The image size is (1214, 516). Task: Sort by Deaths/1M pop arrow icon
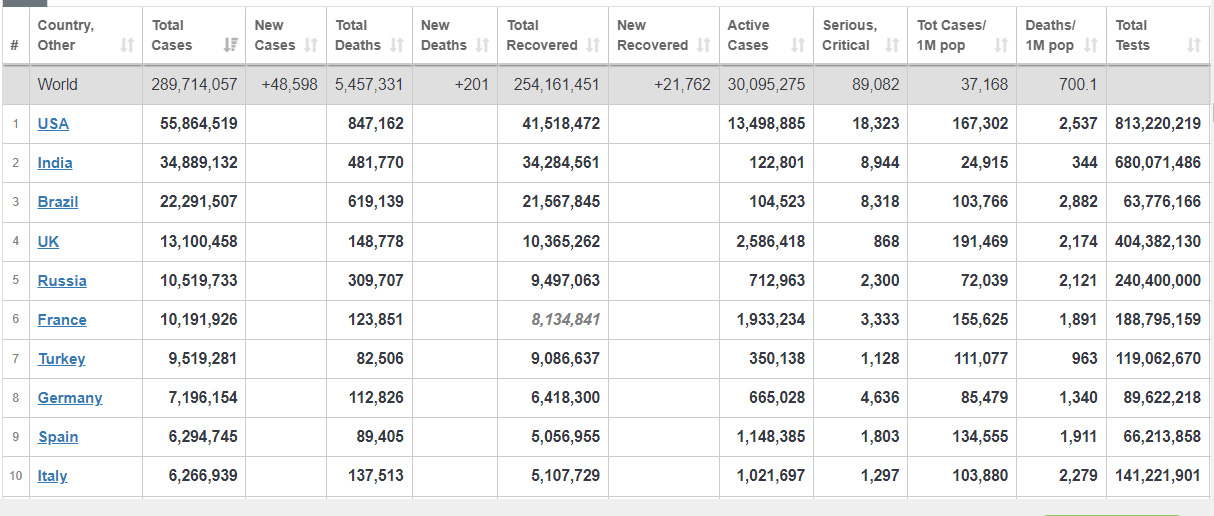click(1090, 45)
